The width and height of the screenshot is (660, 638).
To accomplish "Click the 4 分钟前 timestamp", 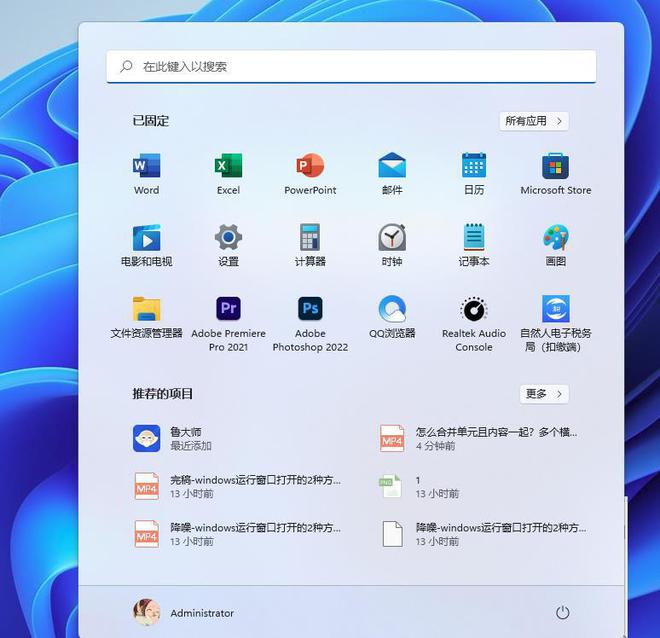I will (435, 446).
